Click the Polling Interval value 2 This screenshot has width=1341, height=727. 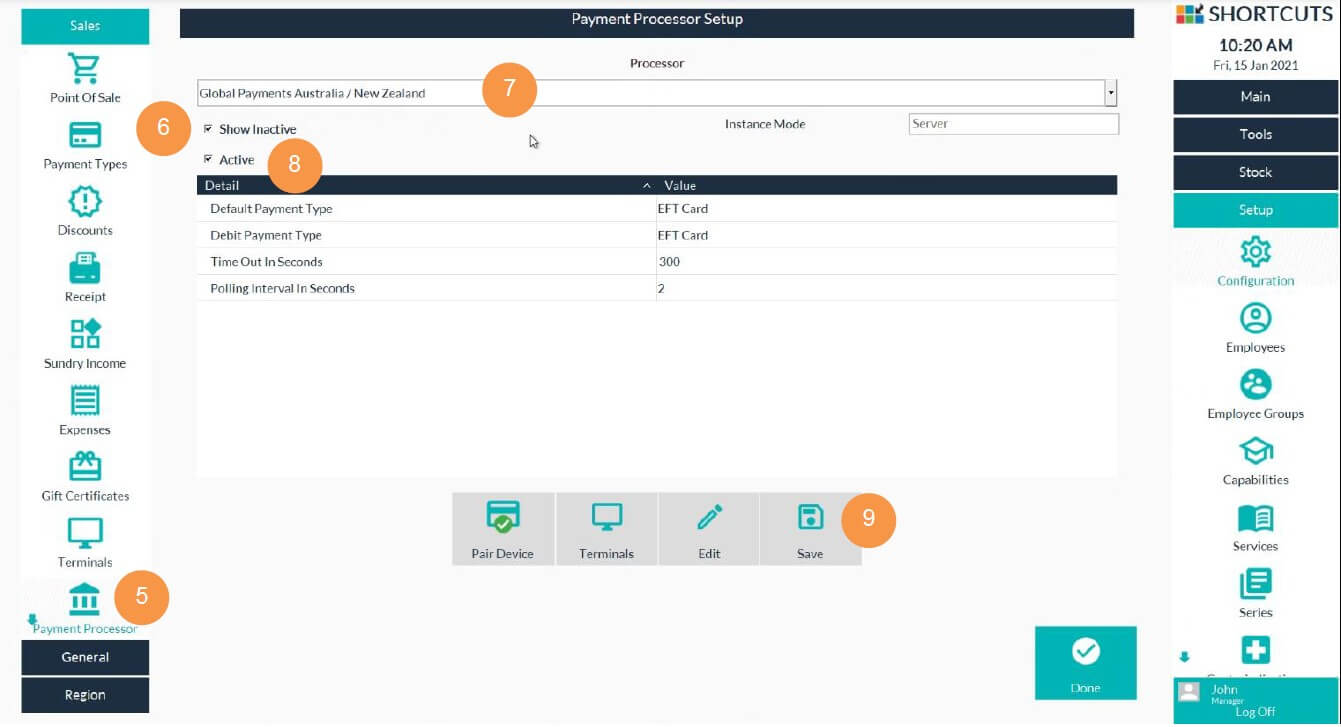tap(661, 288)
